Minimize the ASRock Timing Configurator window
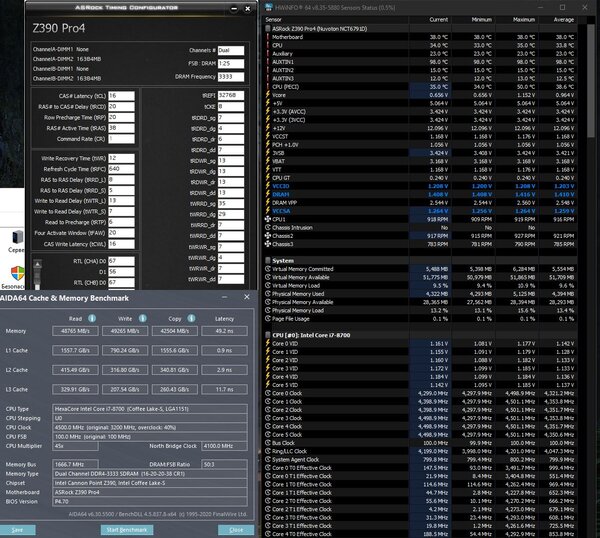Viewport: 600px width, 538px height. (234, 8)
